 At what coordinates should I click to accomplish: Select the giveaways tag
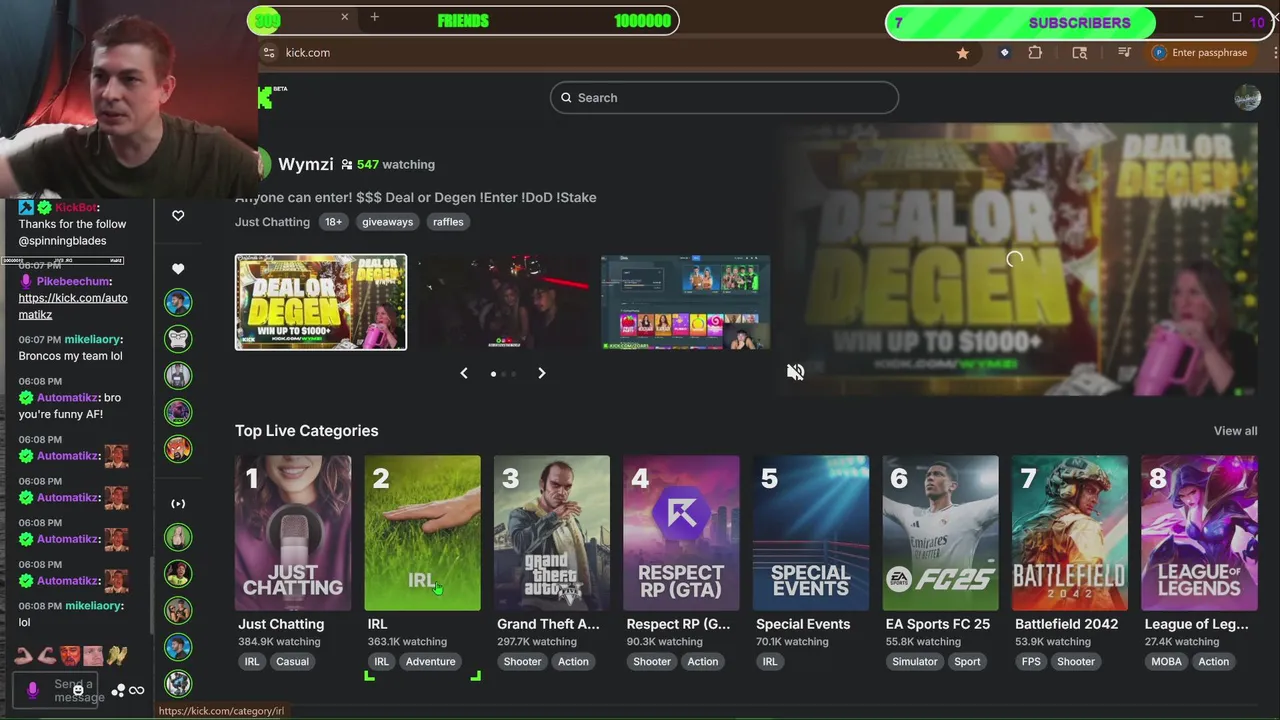[387, 222]
